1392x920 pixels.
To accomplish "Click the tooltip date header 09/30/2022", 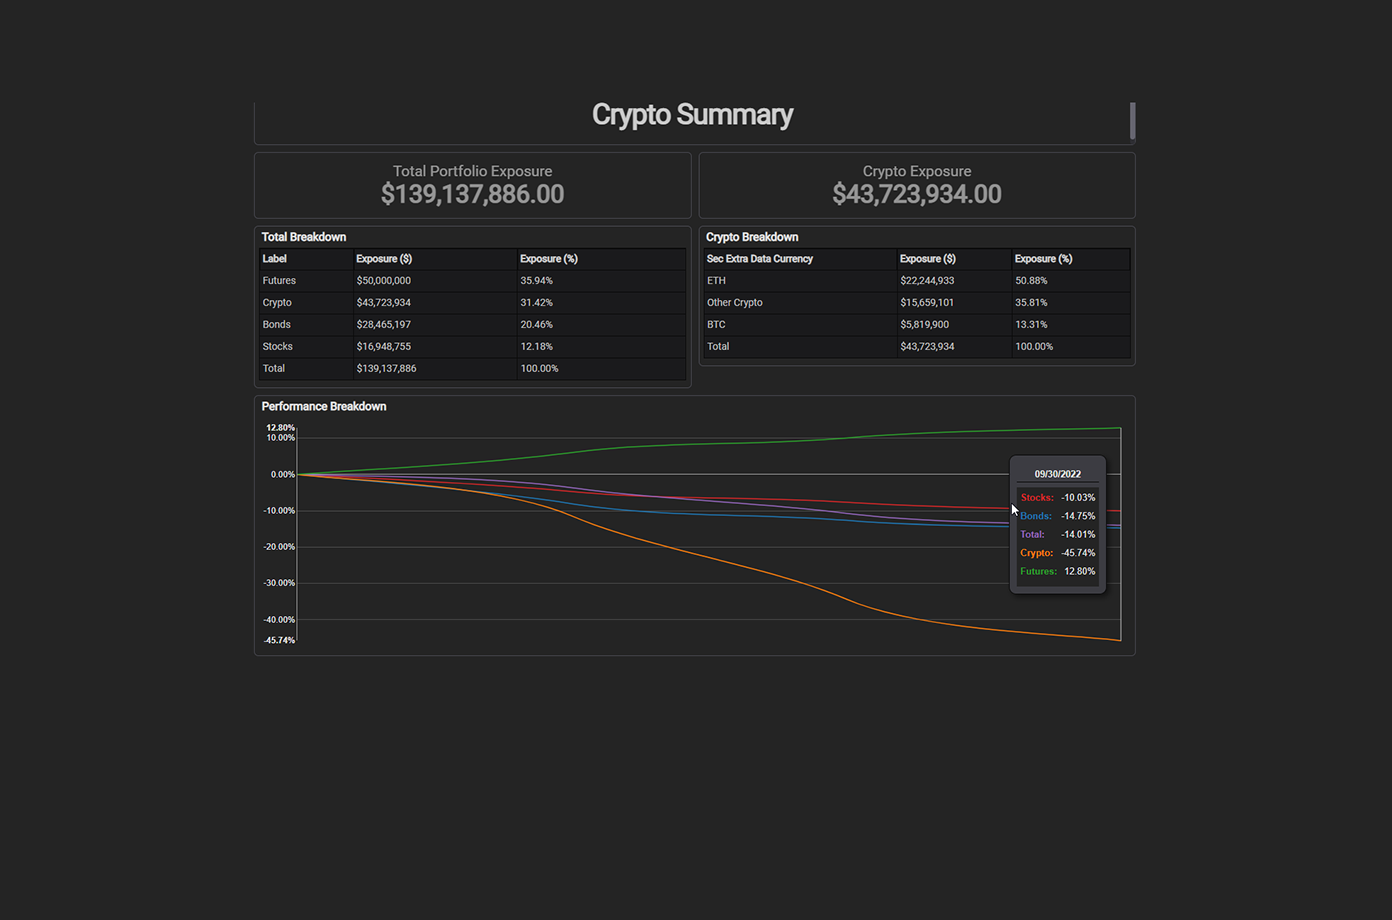I will coord(1058,474).
